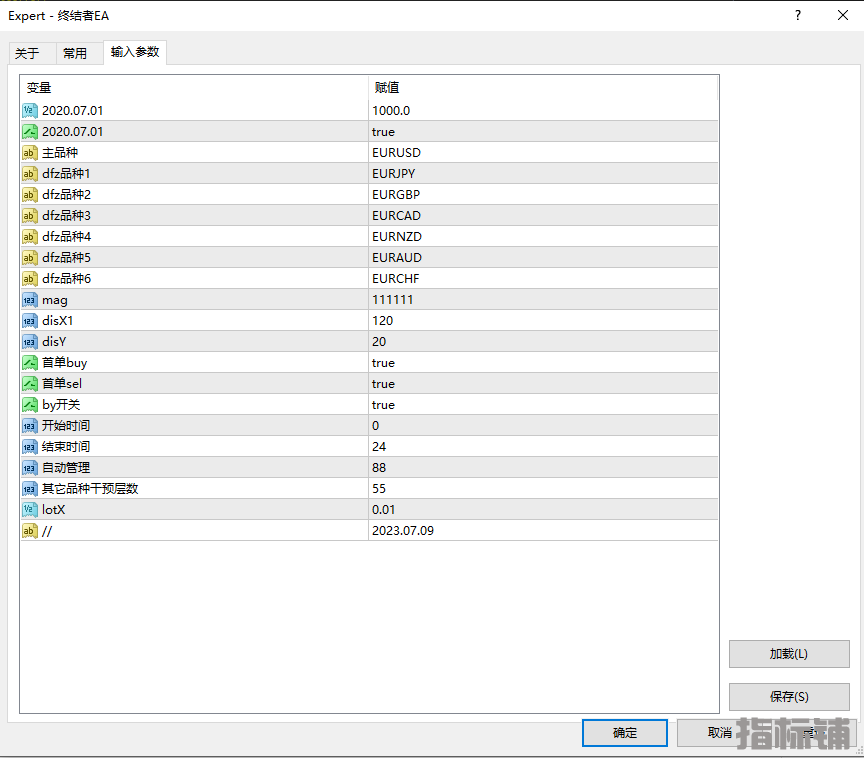Select the EURUSD value field
This screenshot has width=864, height=758.
[396, 153]
